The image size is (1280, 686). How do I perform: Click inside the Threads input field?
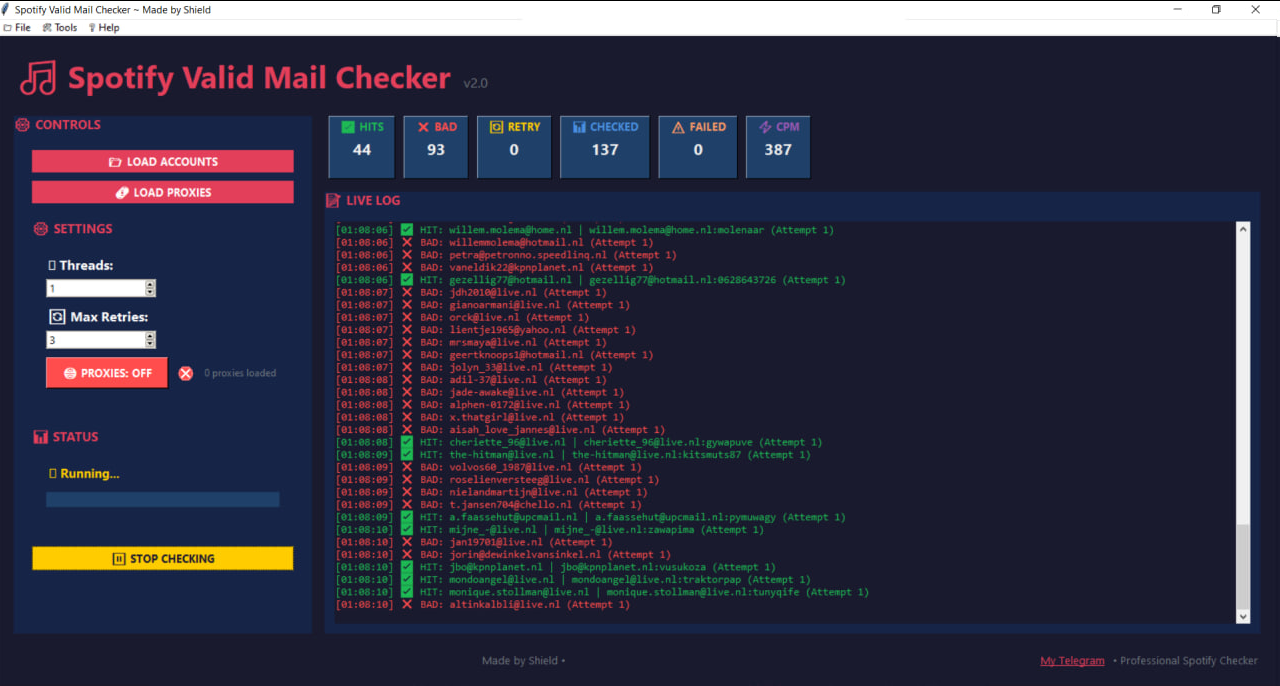[x=95, y=288]
